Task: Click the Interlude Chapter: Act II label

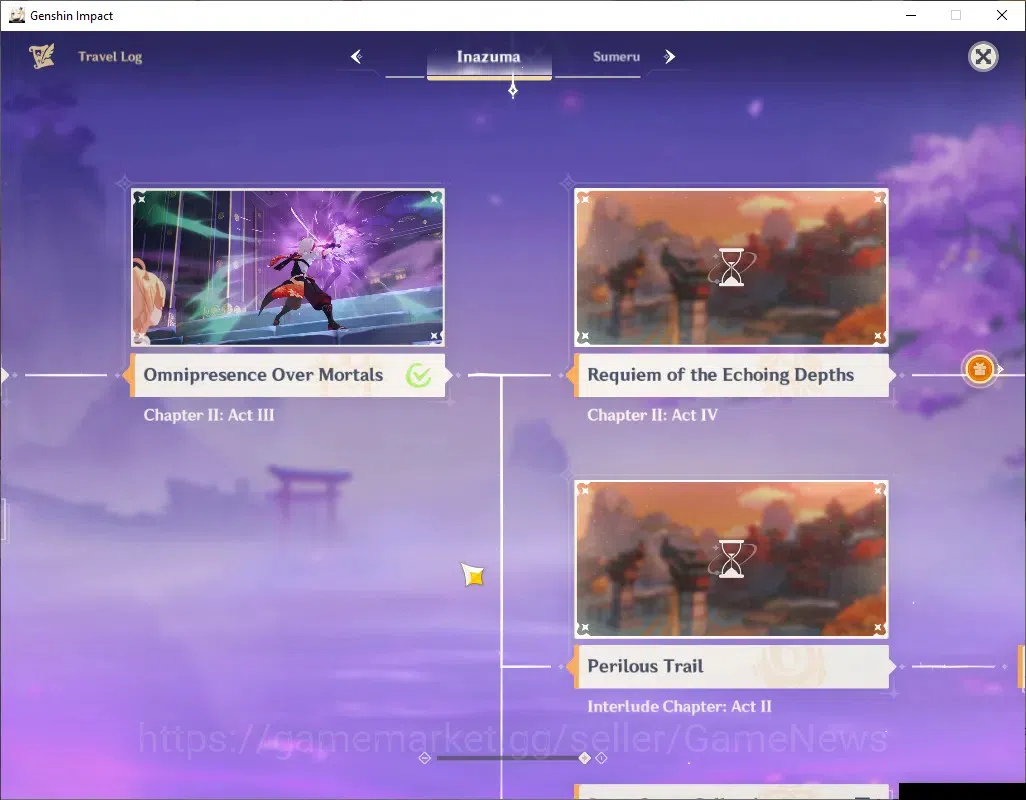Action: (x=679, y=706)
